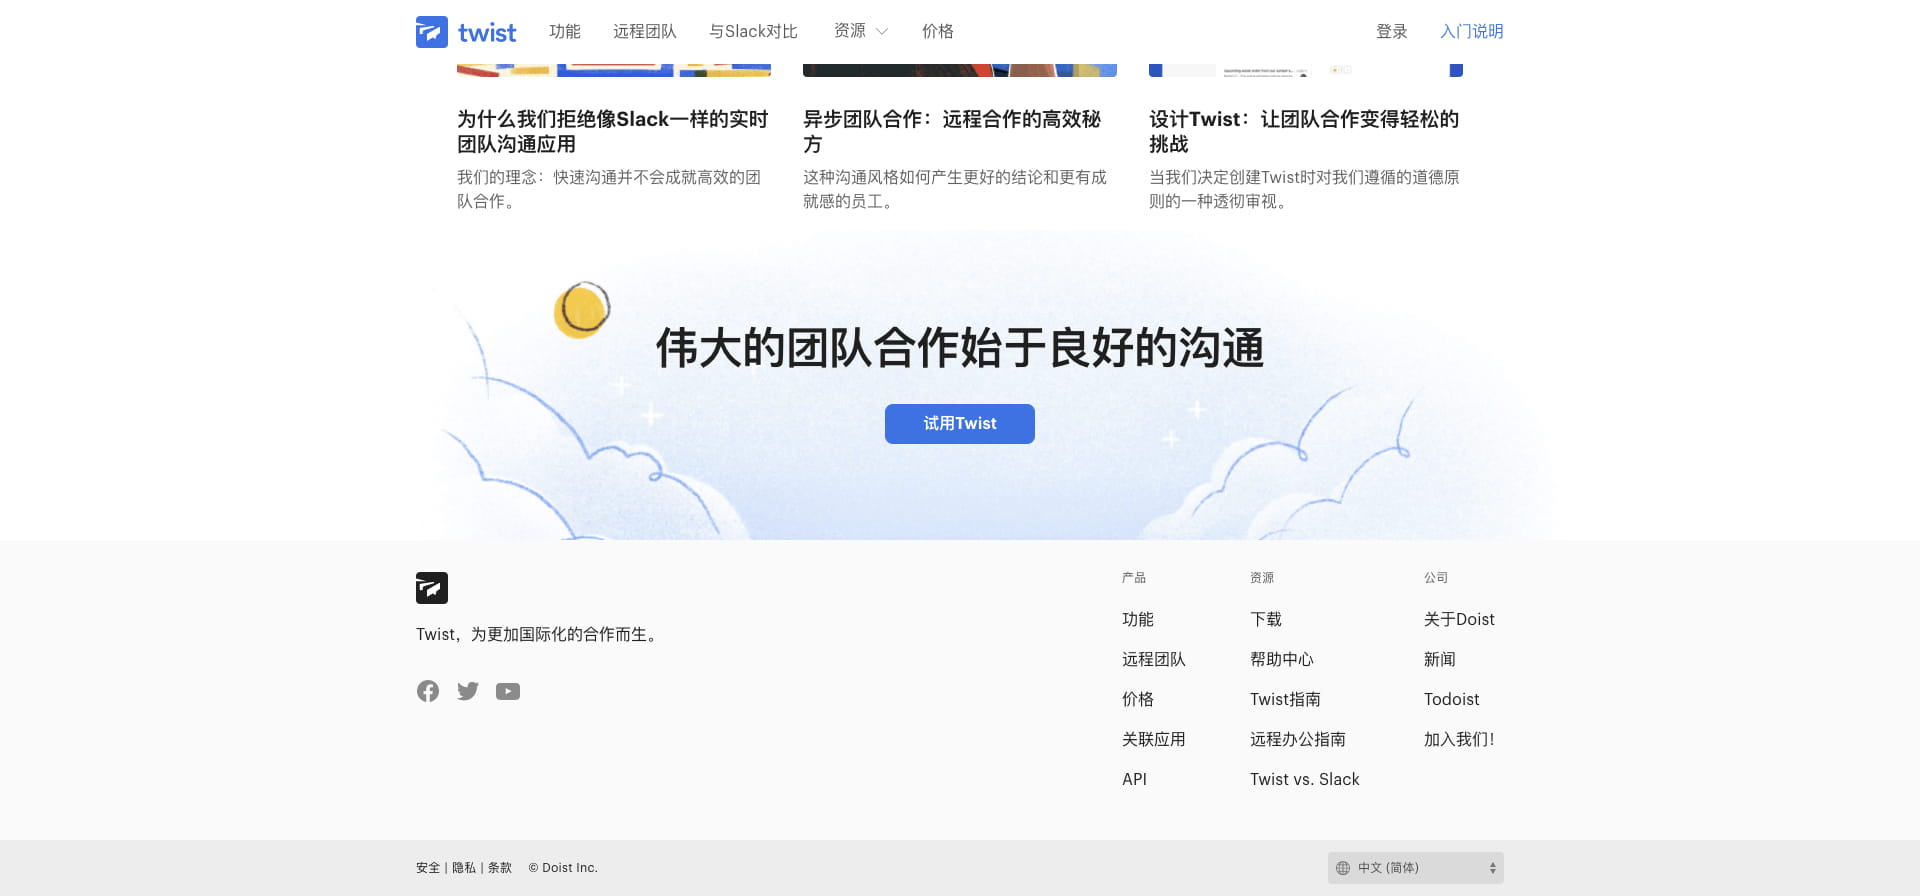Image resolution: width=1920 pixels, height=896 pixels.
Task: Click the 公司 footer column heading
Action: [x=1436, y=578]
